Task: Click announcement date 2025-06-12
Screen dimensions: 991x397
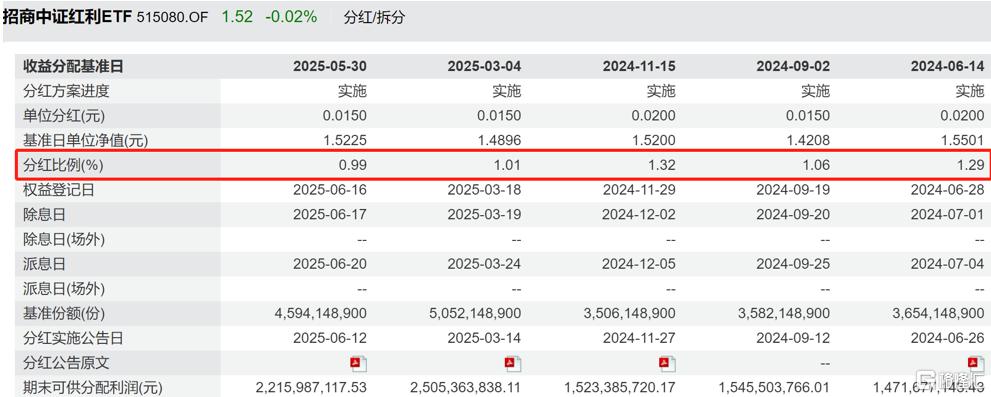Action: click(329, 338)
